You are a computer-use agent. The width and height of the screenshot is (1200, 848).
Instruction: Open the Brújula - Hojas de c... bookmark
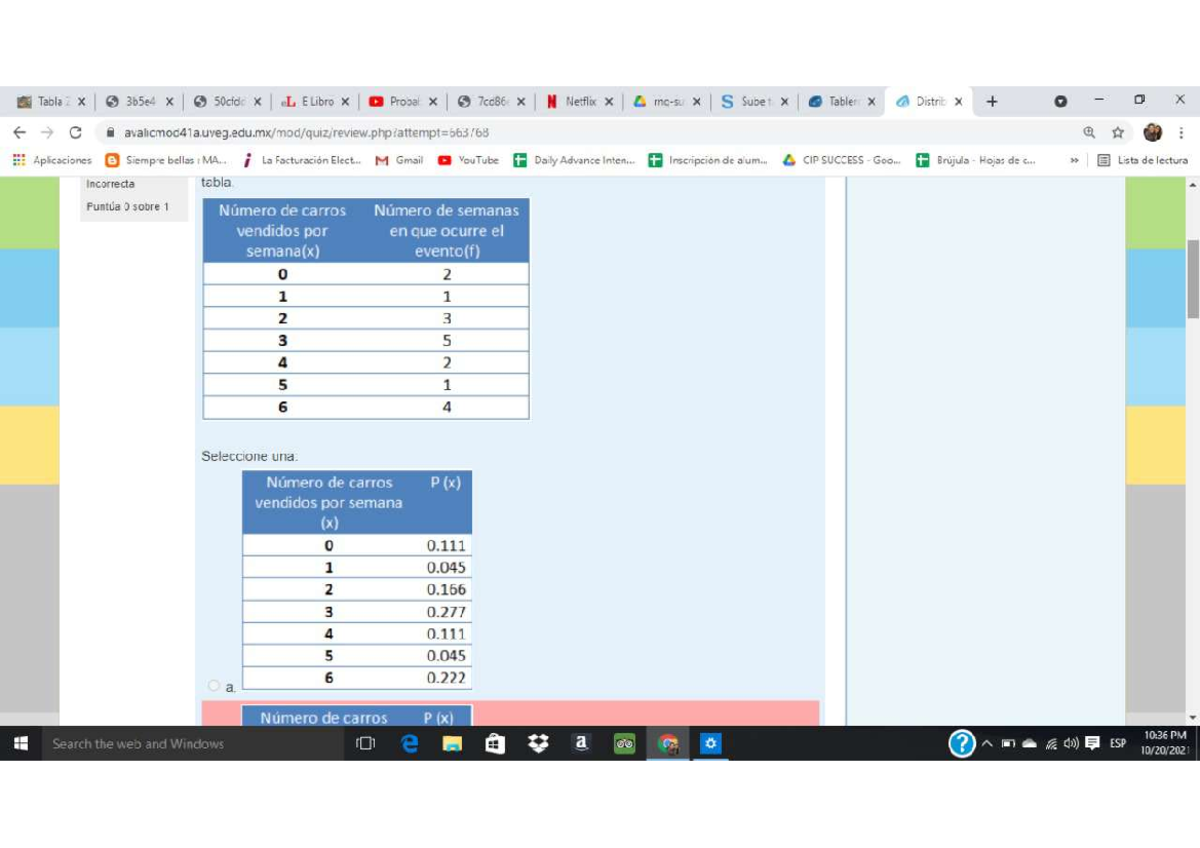click(976, 160)
